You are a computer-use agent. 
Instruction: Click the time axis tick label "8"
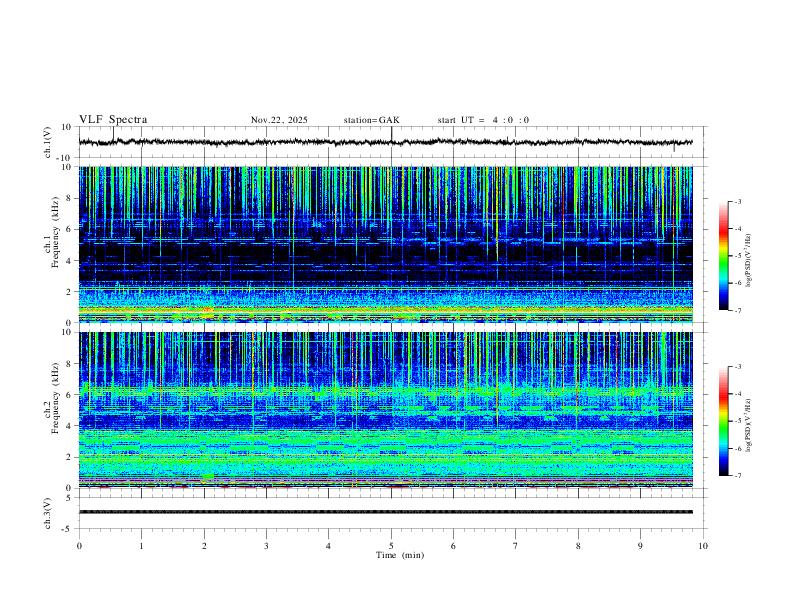pos(578,546)
